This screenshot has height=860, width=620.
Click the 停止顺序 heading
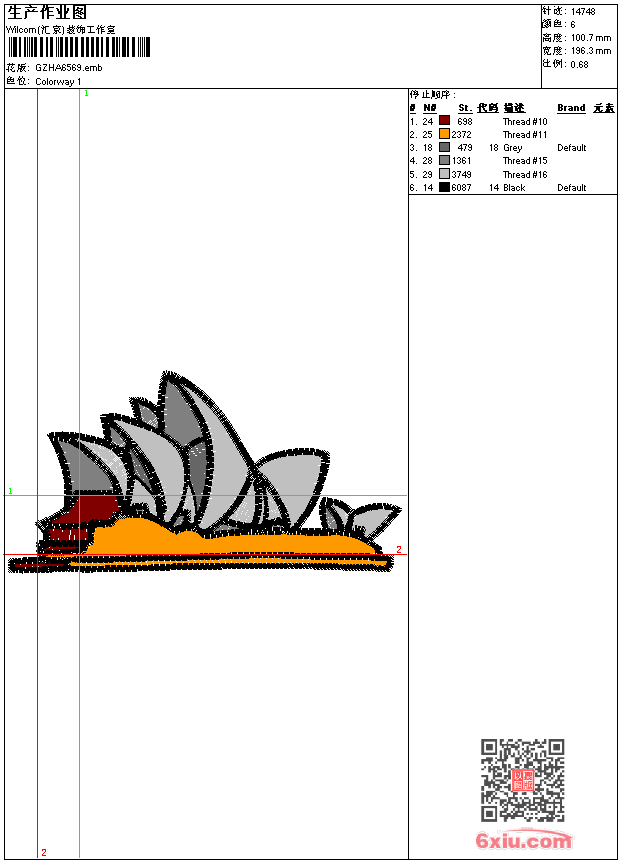click(x=433, y=94)
